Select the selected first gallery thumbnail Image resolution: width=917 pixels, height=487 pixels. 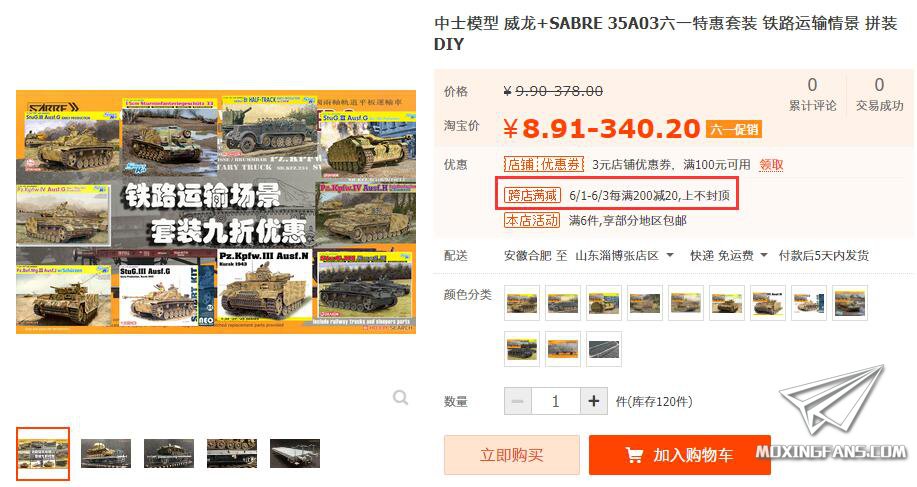click(x=43, y=454)
